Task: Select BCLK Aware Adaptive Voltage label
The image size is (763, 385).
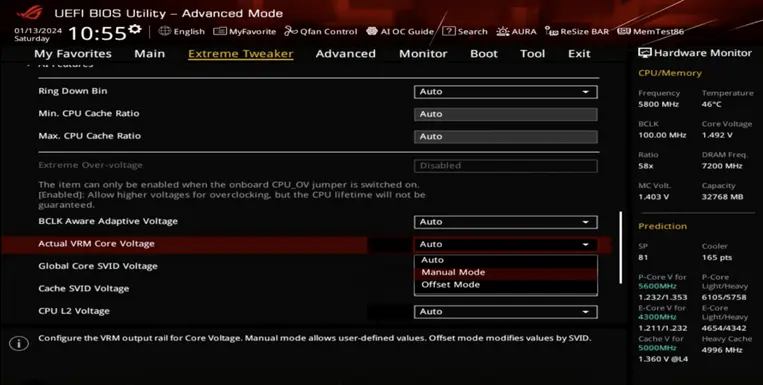Action: (108, 221)
